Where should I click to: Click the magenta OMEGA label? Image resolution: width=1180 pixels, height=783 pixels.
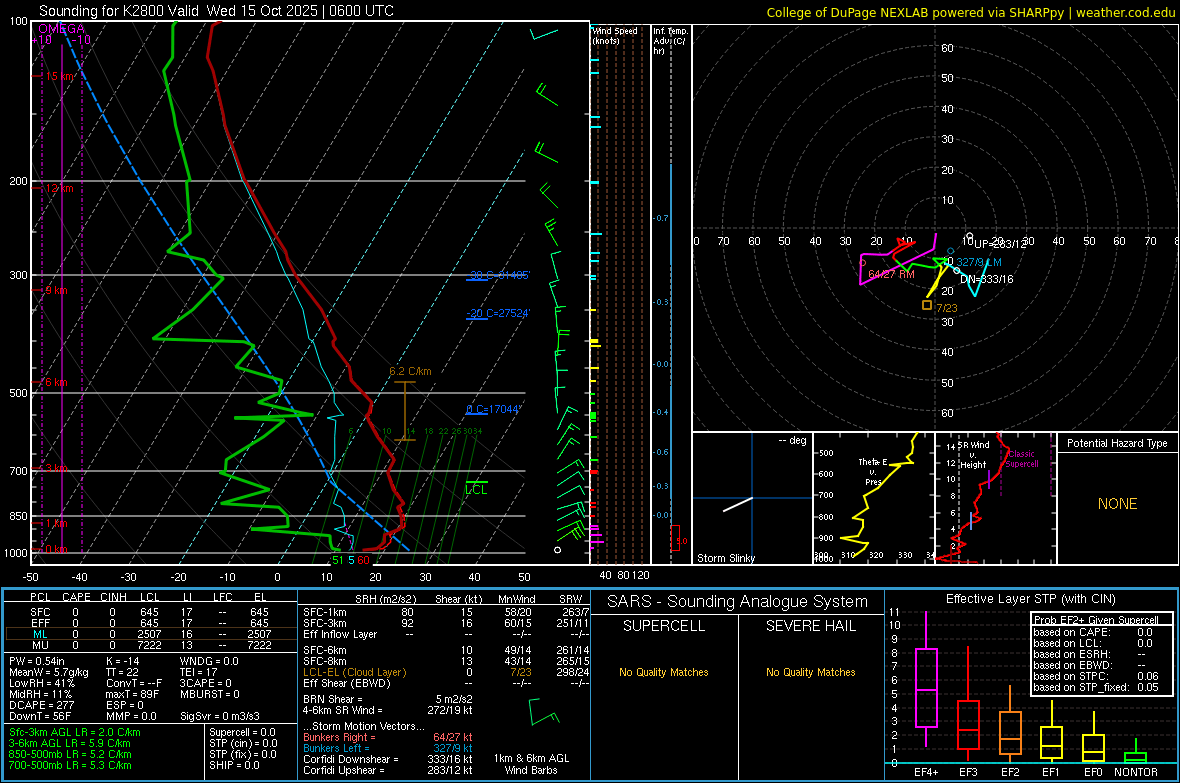(x=62, y=29)
